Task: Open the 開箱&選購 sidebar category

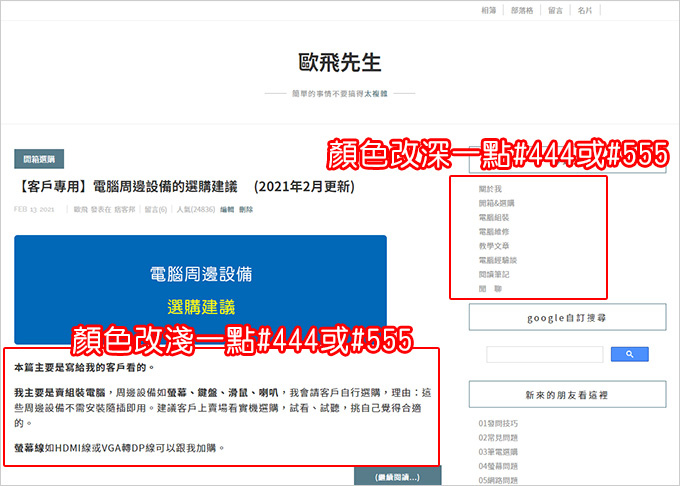Action: click(497, 203)
